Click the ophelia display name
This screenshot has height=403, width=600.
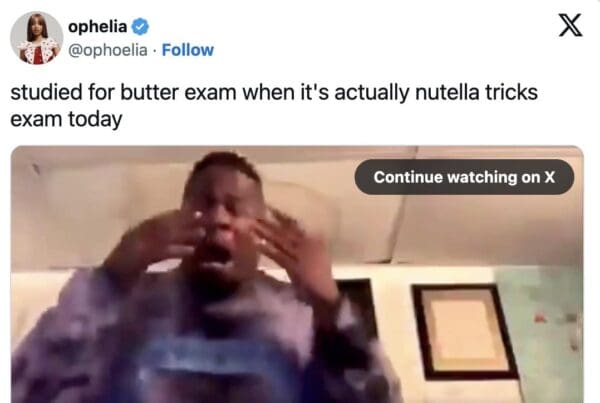click(98, 27)
